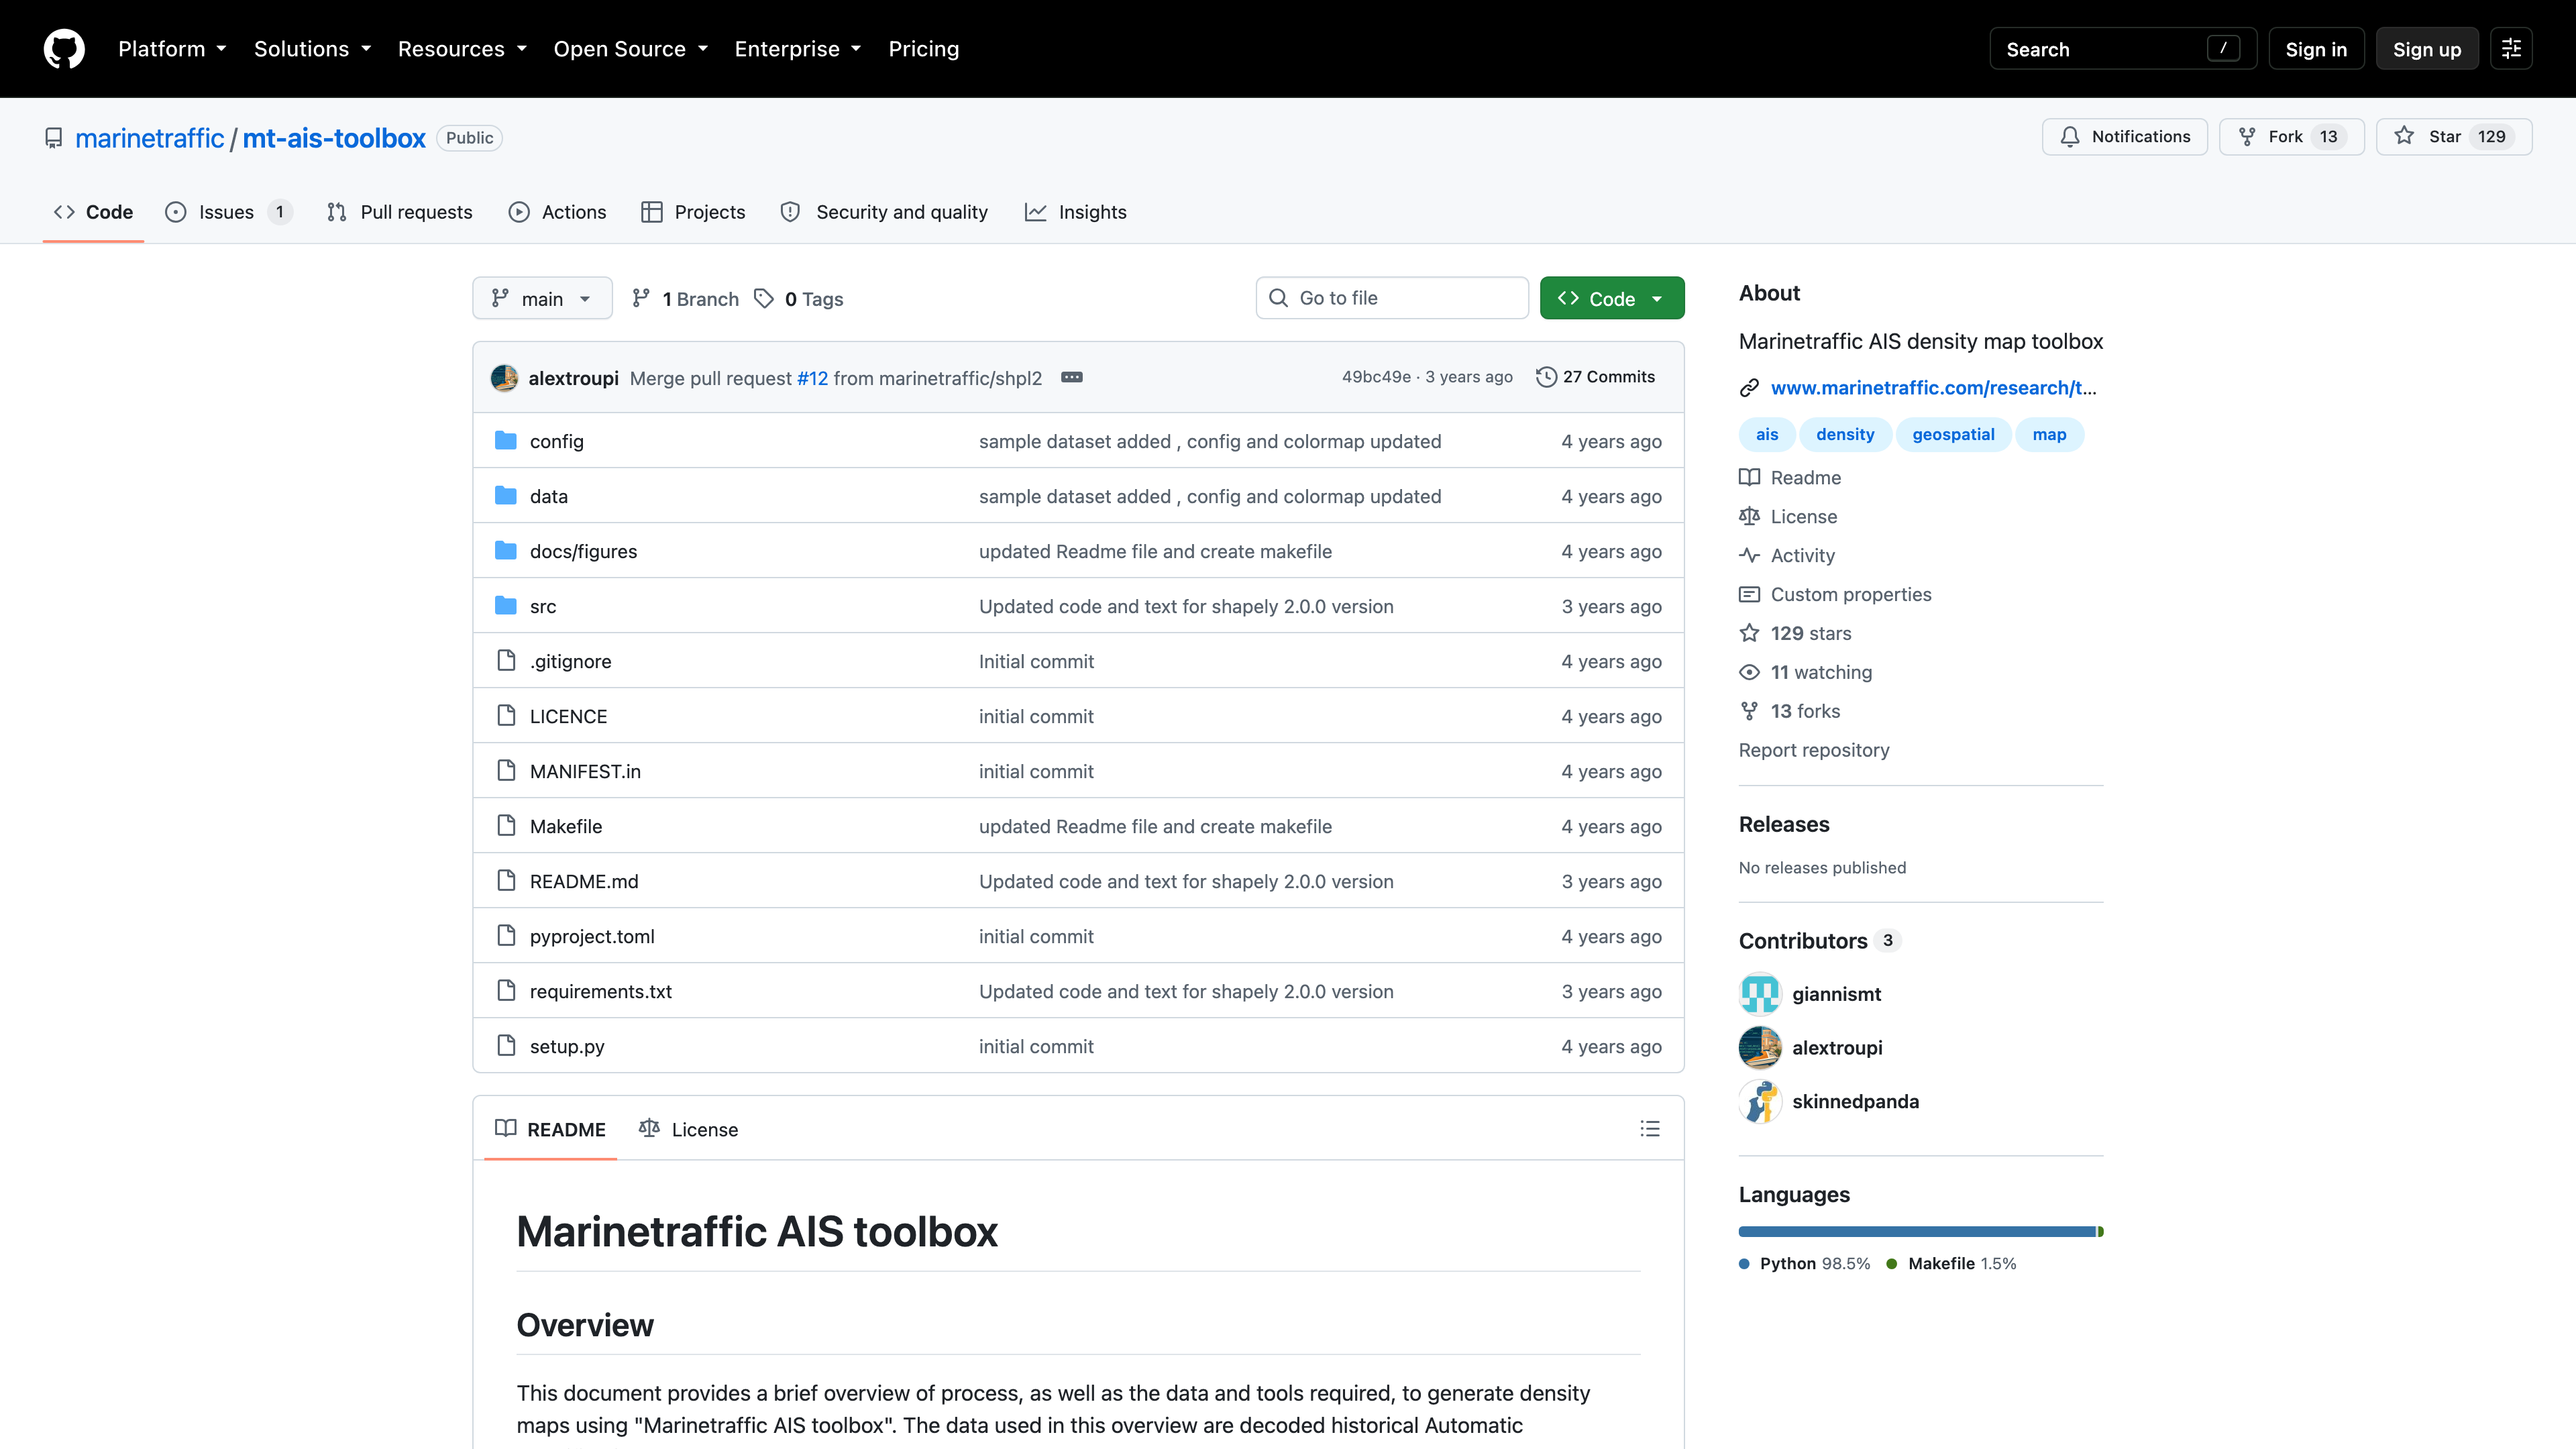
Task: Switch to the Issues tab
Action: [x=227, y=212]
